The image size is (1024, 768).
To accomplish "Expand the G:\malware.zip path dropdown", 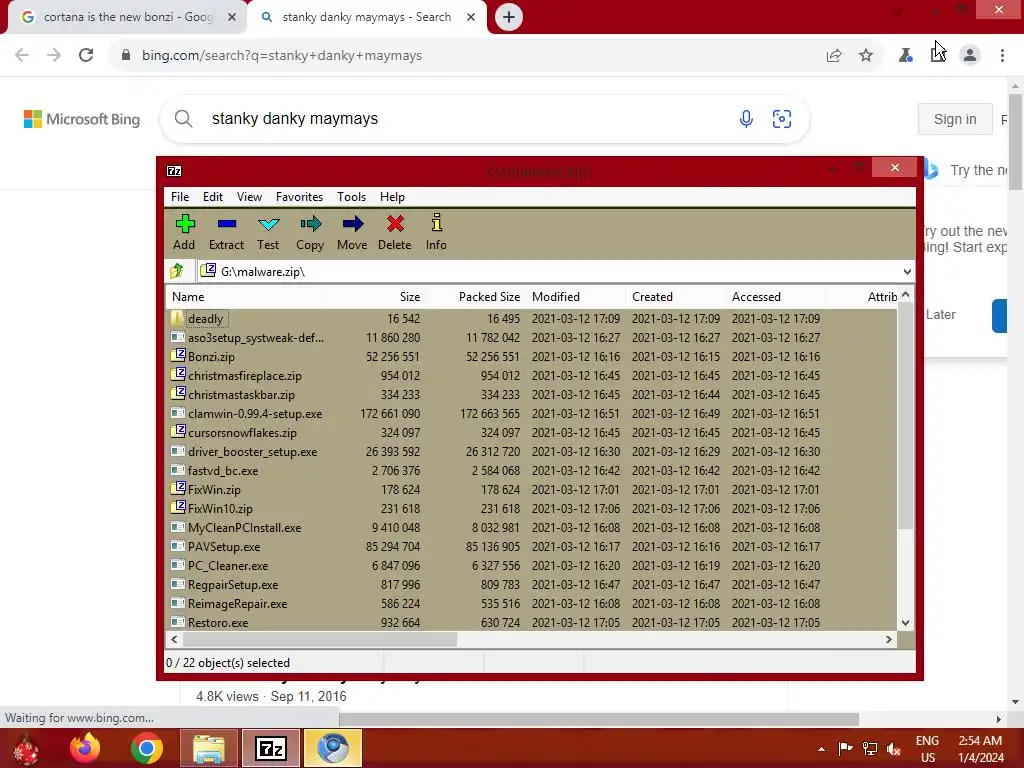I will pyautogui.click(x=907, y=272).
